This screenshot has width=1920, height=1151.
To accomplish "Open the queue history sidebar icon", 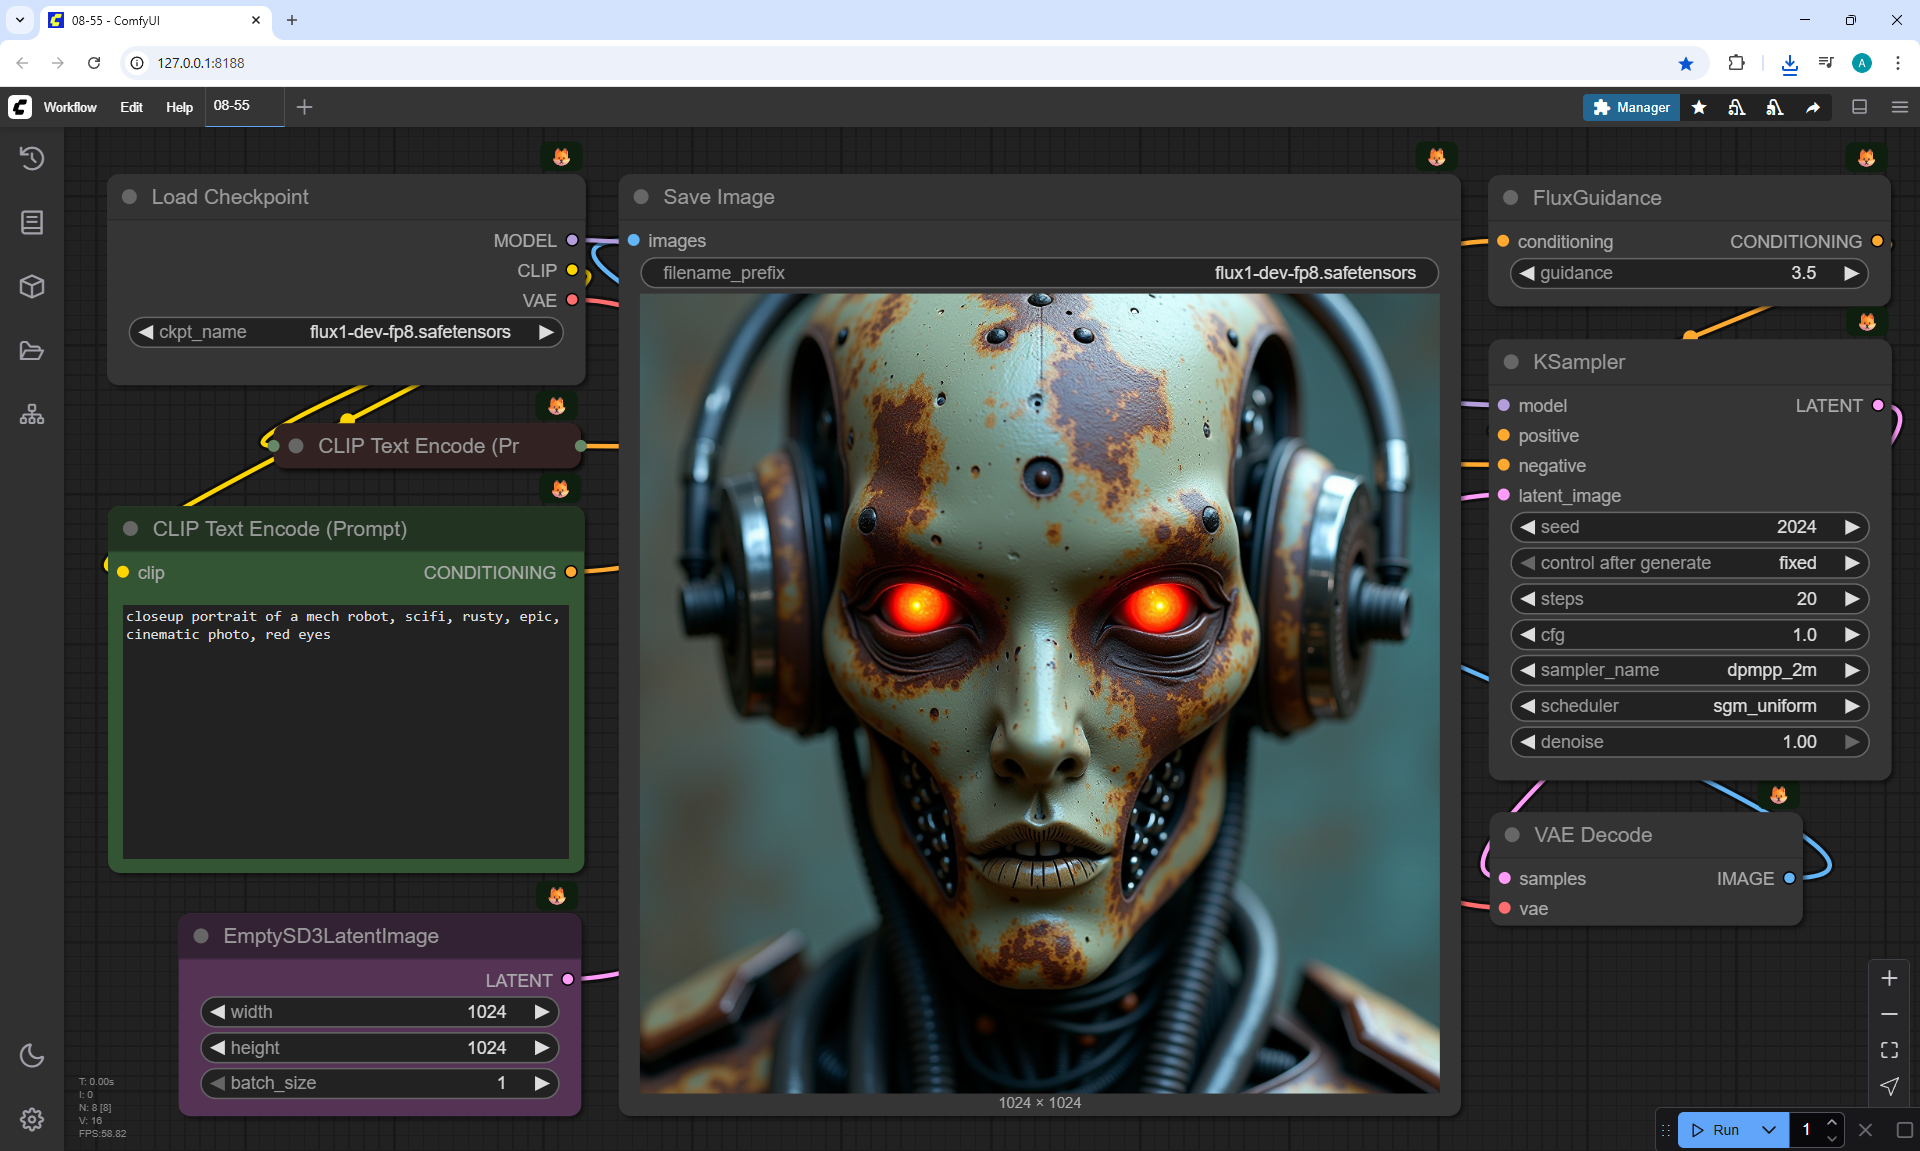I will (x=32, y=158).
